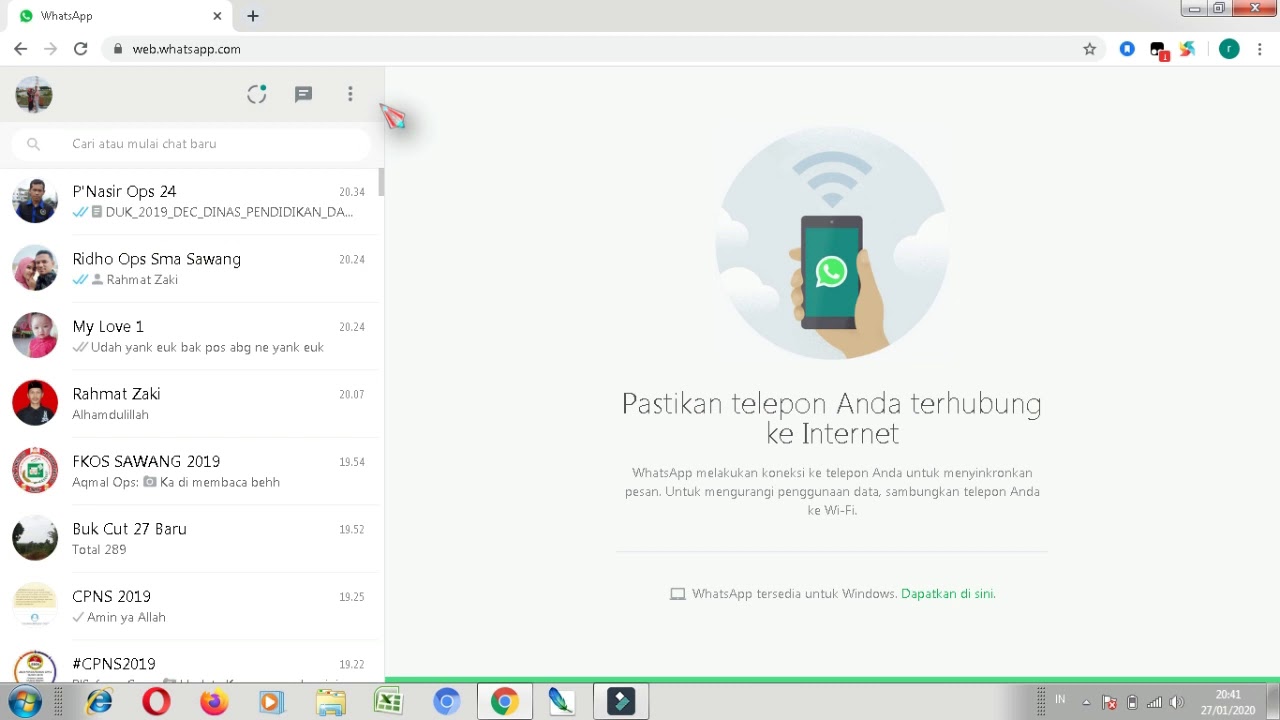Click the search chat input field
Image resolution: width=1280 pixels, height=720 pixels.
point(192,144)
